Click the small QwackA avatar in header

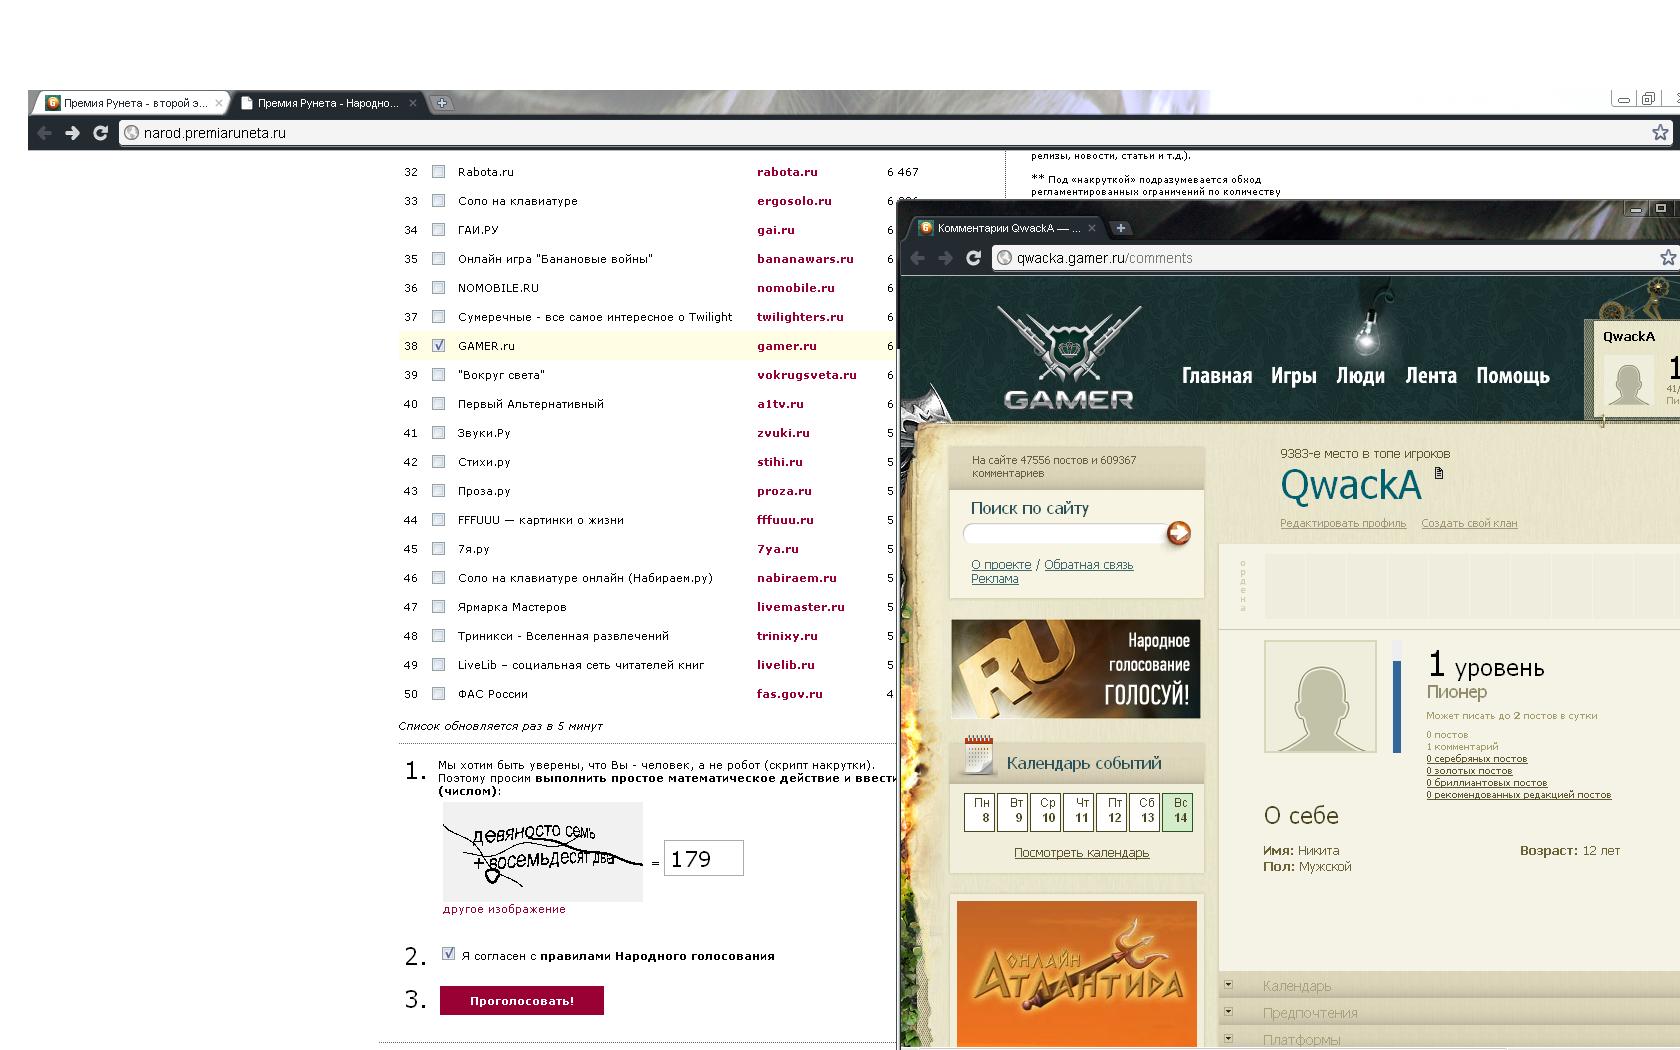pyautogui.click(x=1628, y=383)
